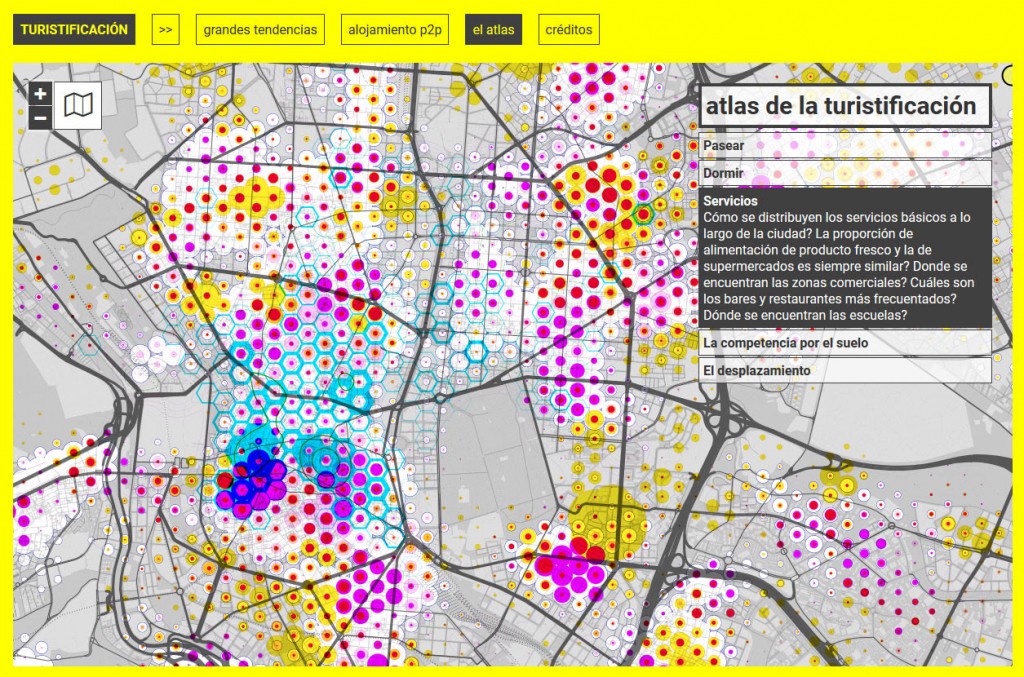The height and width of the screenshot is (677, 1024).
Task: Switch to the alojamiento p2p tab
Action: [395, 30]
